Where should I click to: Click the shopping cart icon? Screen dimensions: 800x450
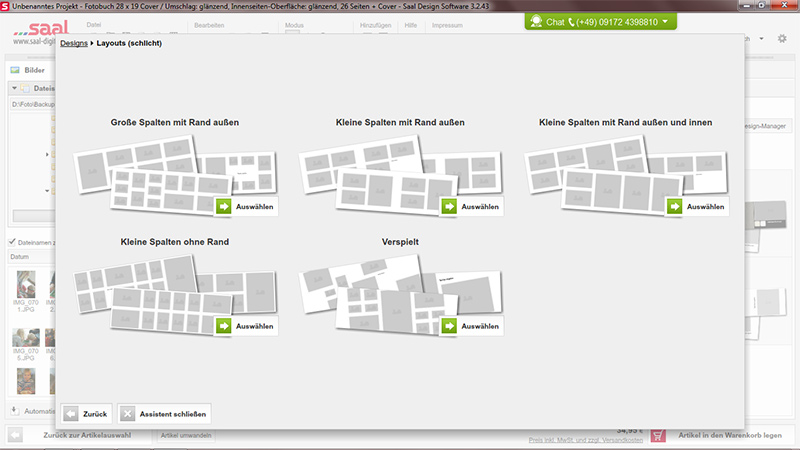(658, 435)
